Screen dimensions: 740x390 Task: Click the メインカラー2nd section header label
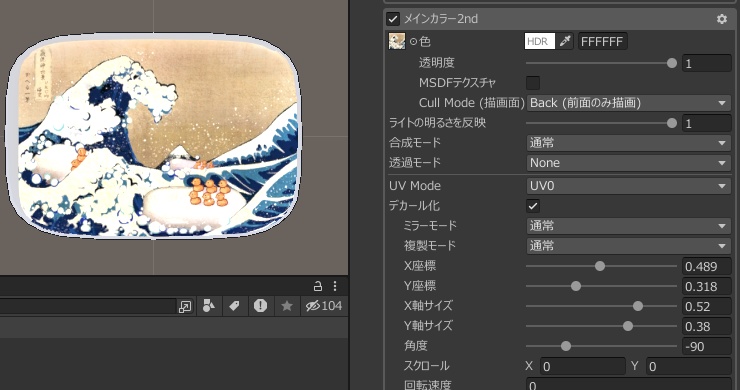[x=440, y=19]
